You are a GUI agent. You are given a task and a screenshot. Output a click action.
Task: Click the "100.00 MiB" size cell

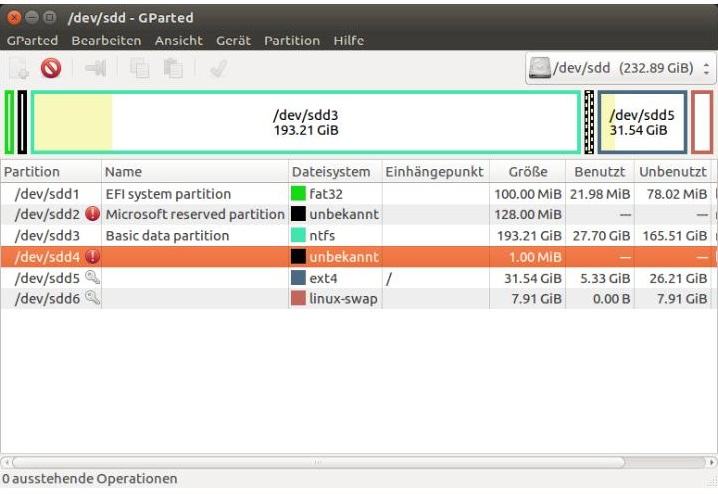click(528, 194)
